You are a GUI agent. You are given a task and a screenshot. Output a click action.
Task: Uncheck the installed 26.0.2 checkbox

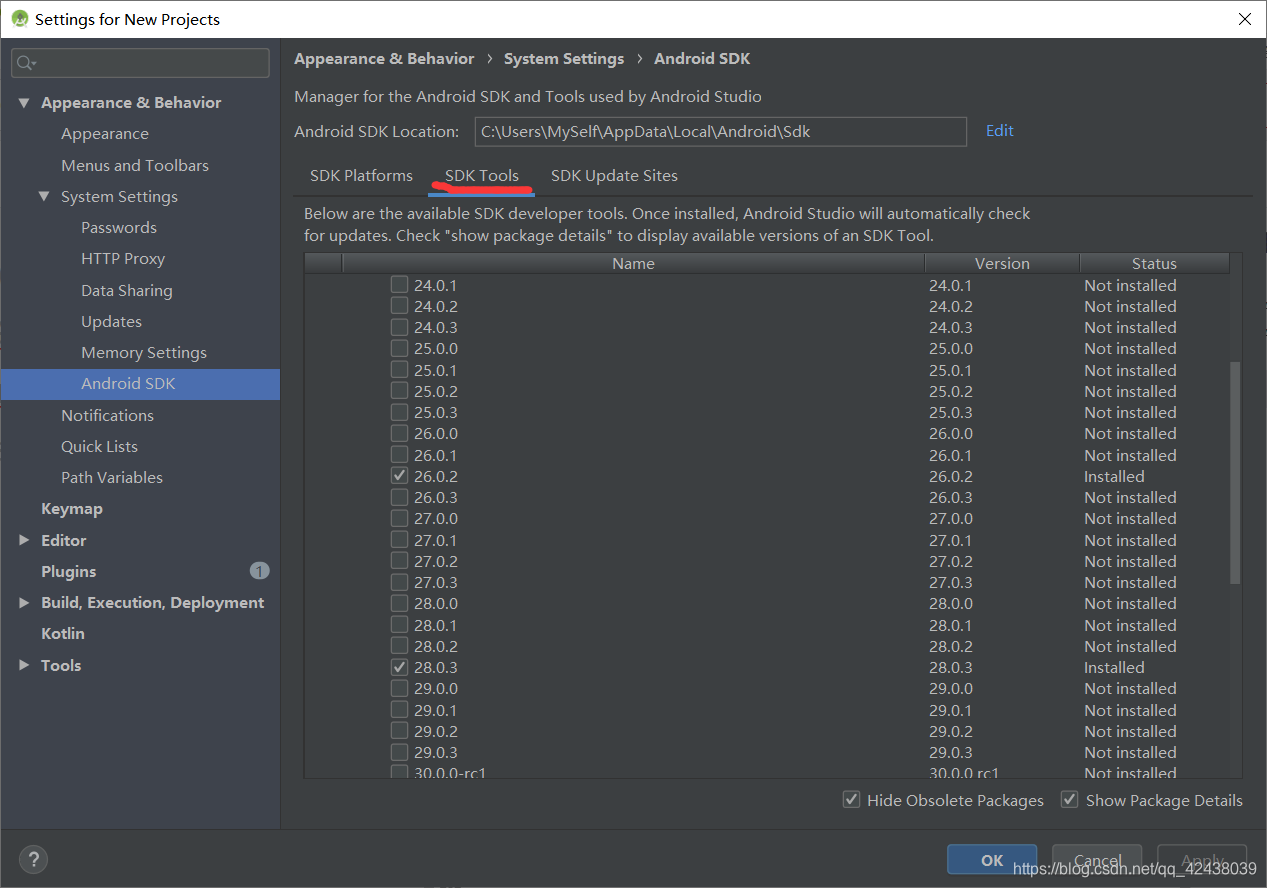(x=399, y=476)
